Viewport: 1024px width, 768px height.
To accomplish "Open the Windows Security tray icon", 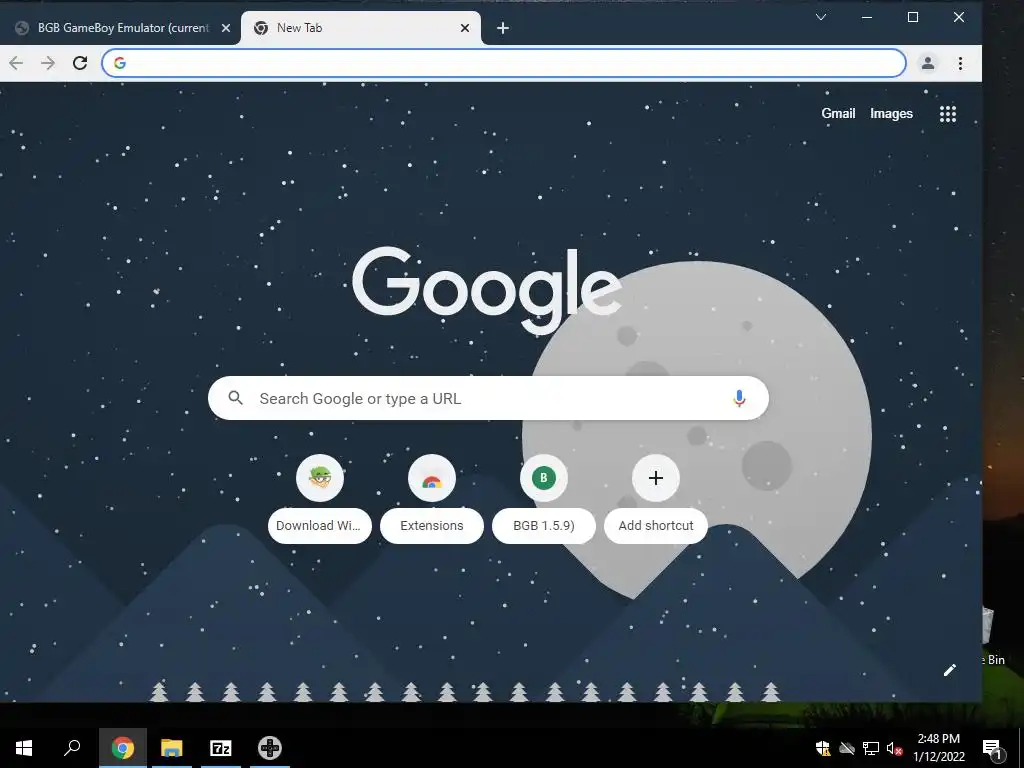I will click(823, 748).
